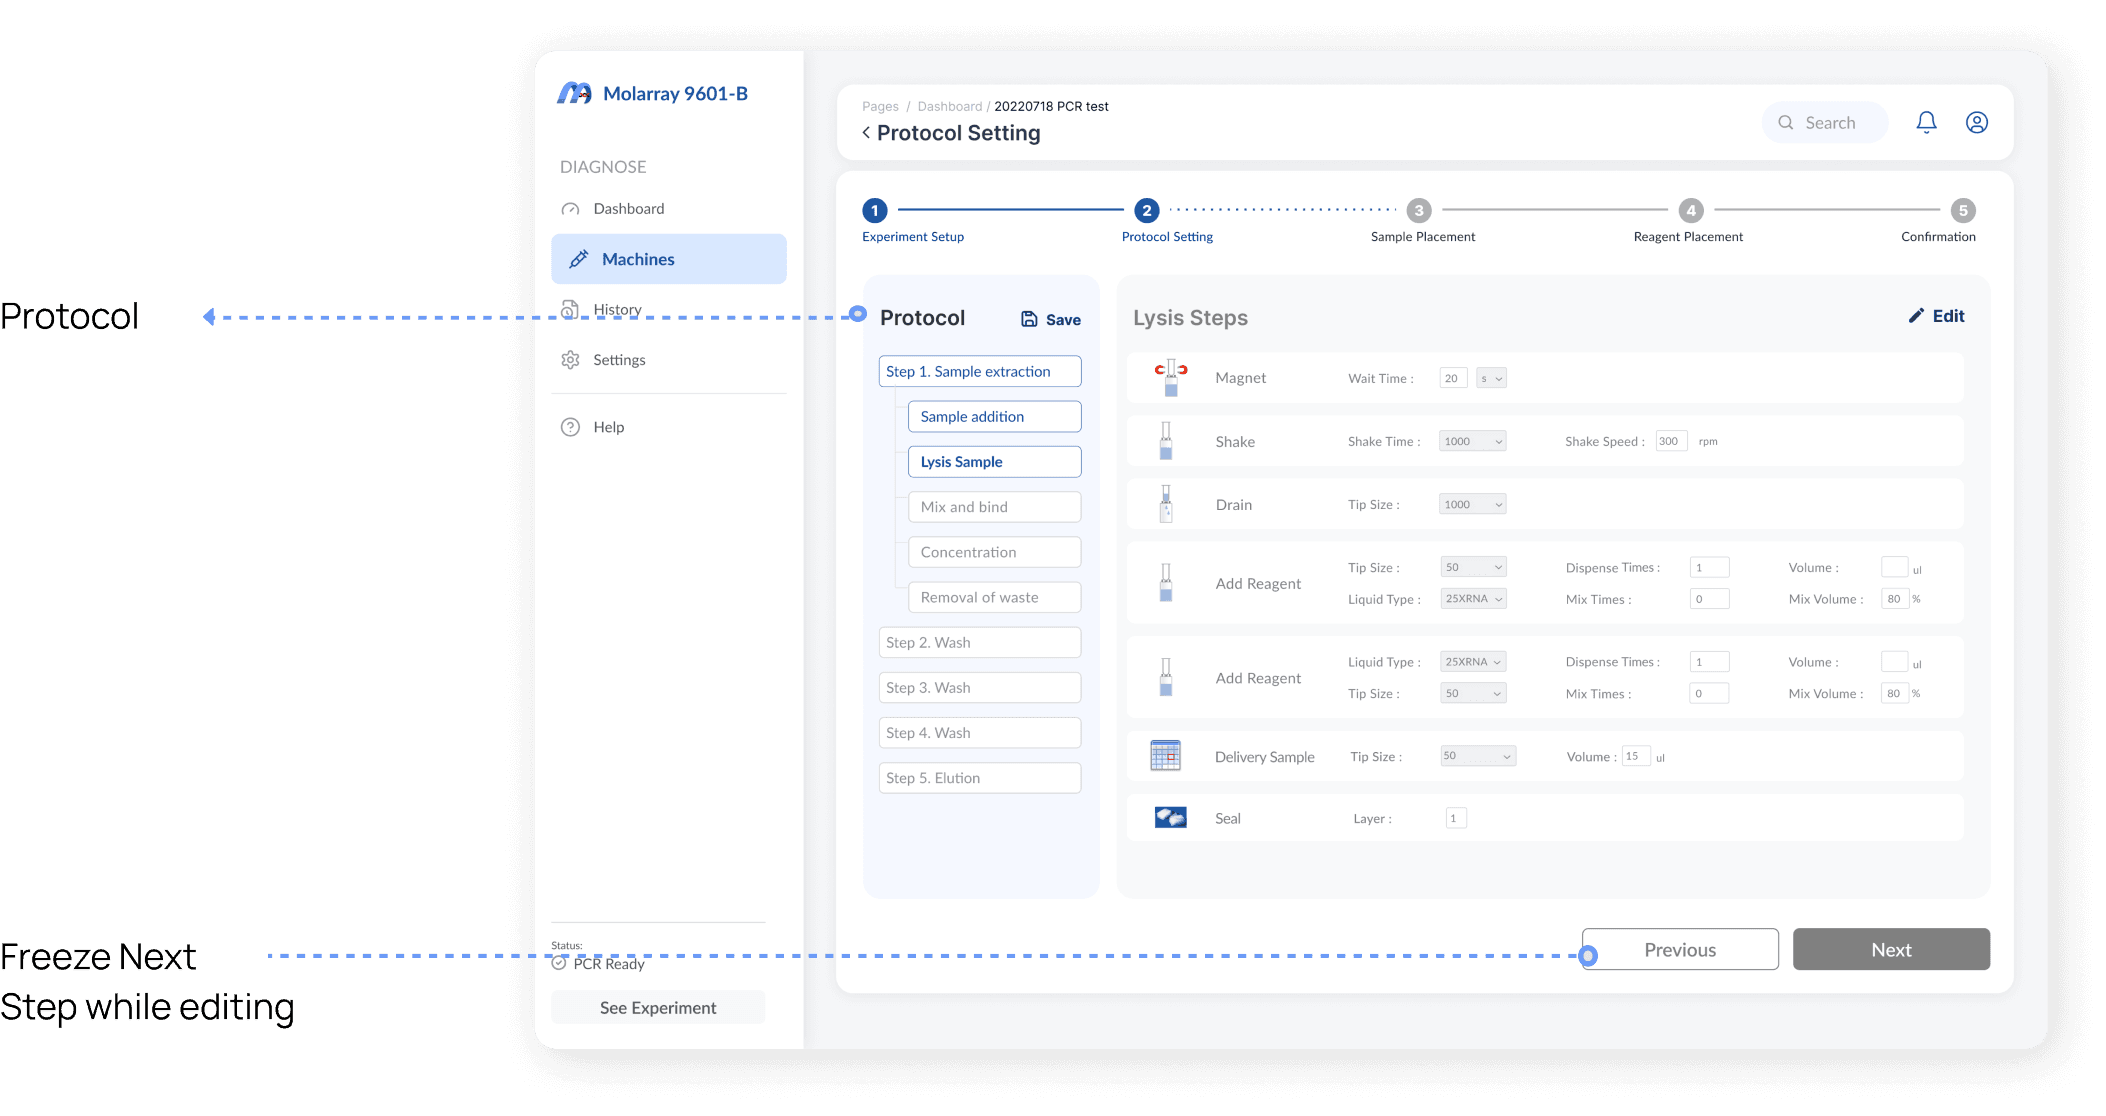Click the Delivery Sample plate icon

1165,756
